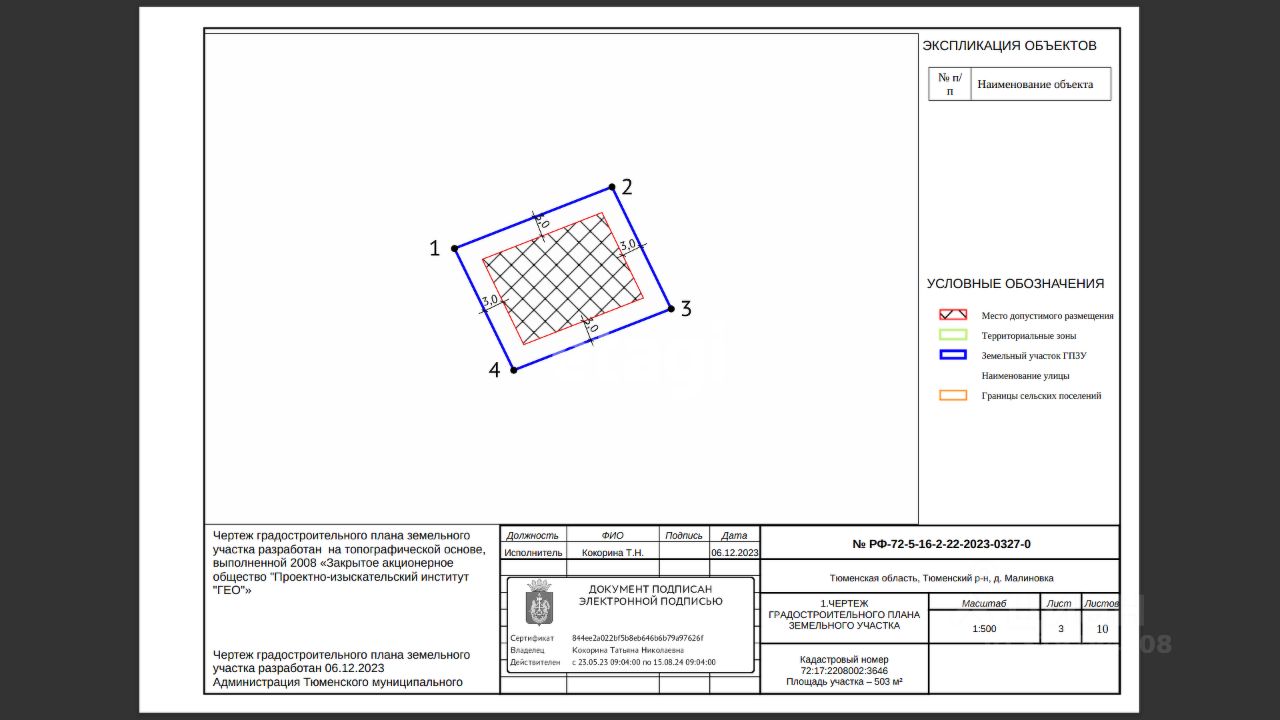Click the scale value 1:500 cell
Viewport: 1280px width, 720px height.
point(984,629)
